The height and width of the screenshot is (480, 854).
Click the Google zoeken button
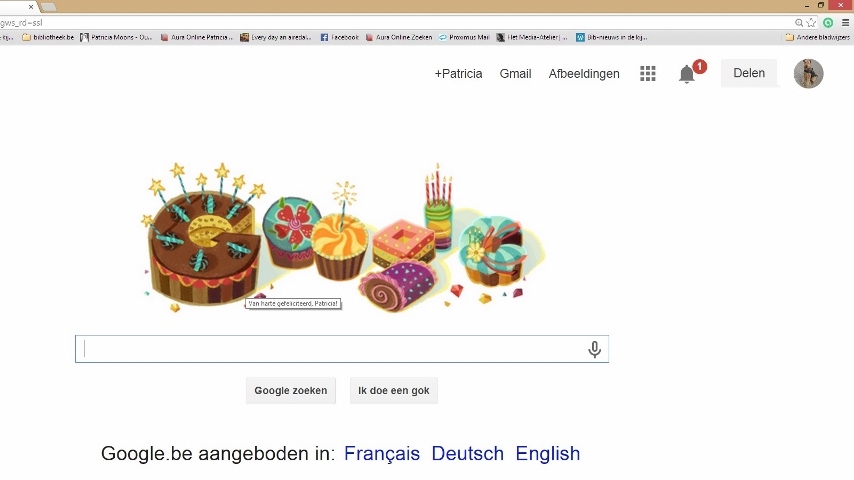click(291, 391)
